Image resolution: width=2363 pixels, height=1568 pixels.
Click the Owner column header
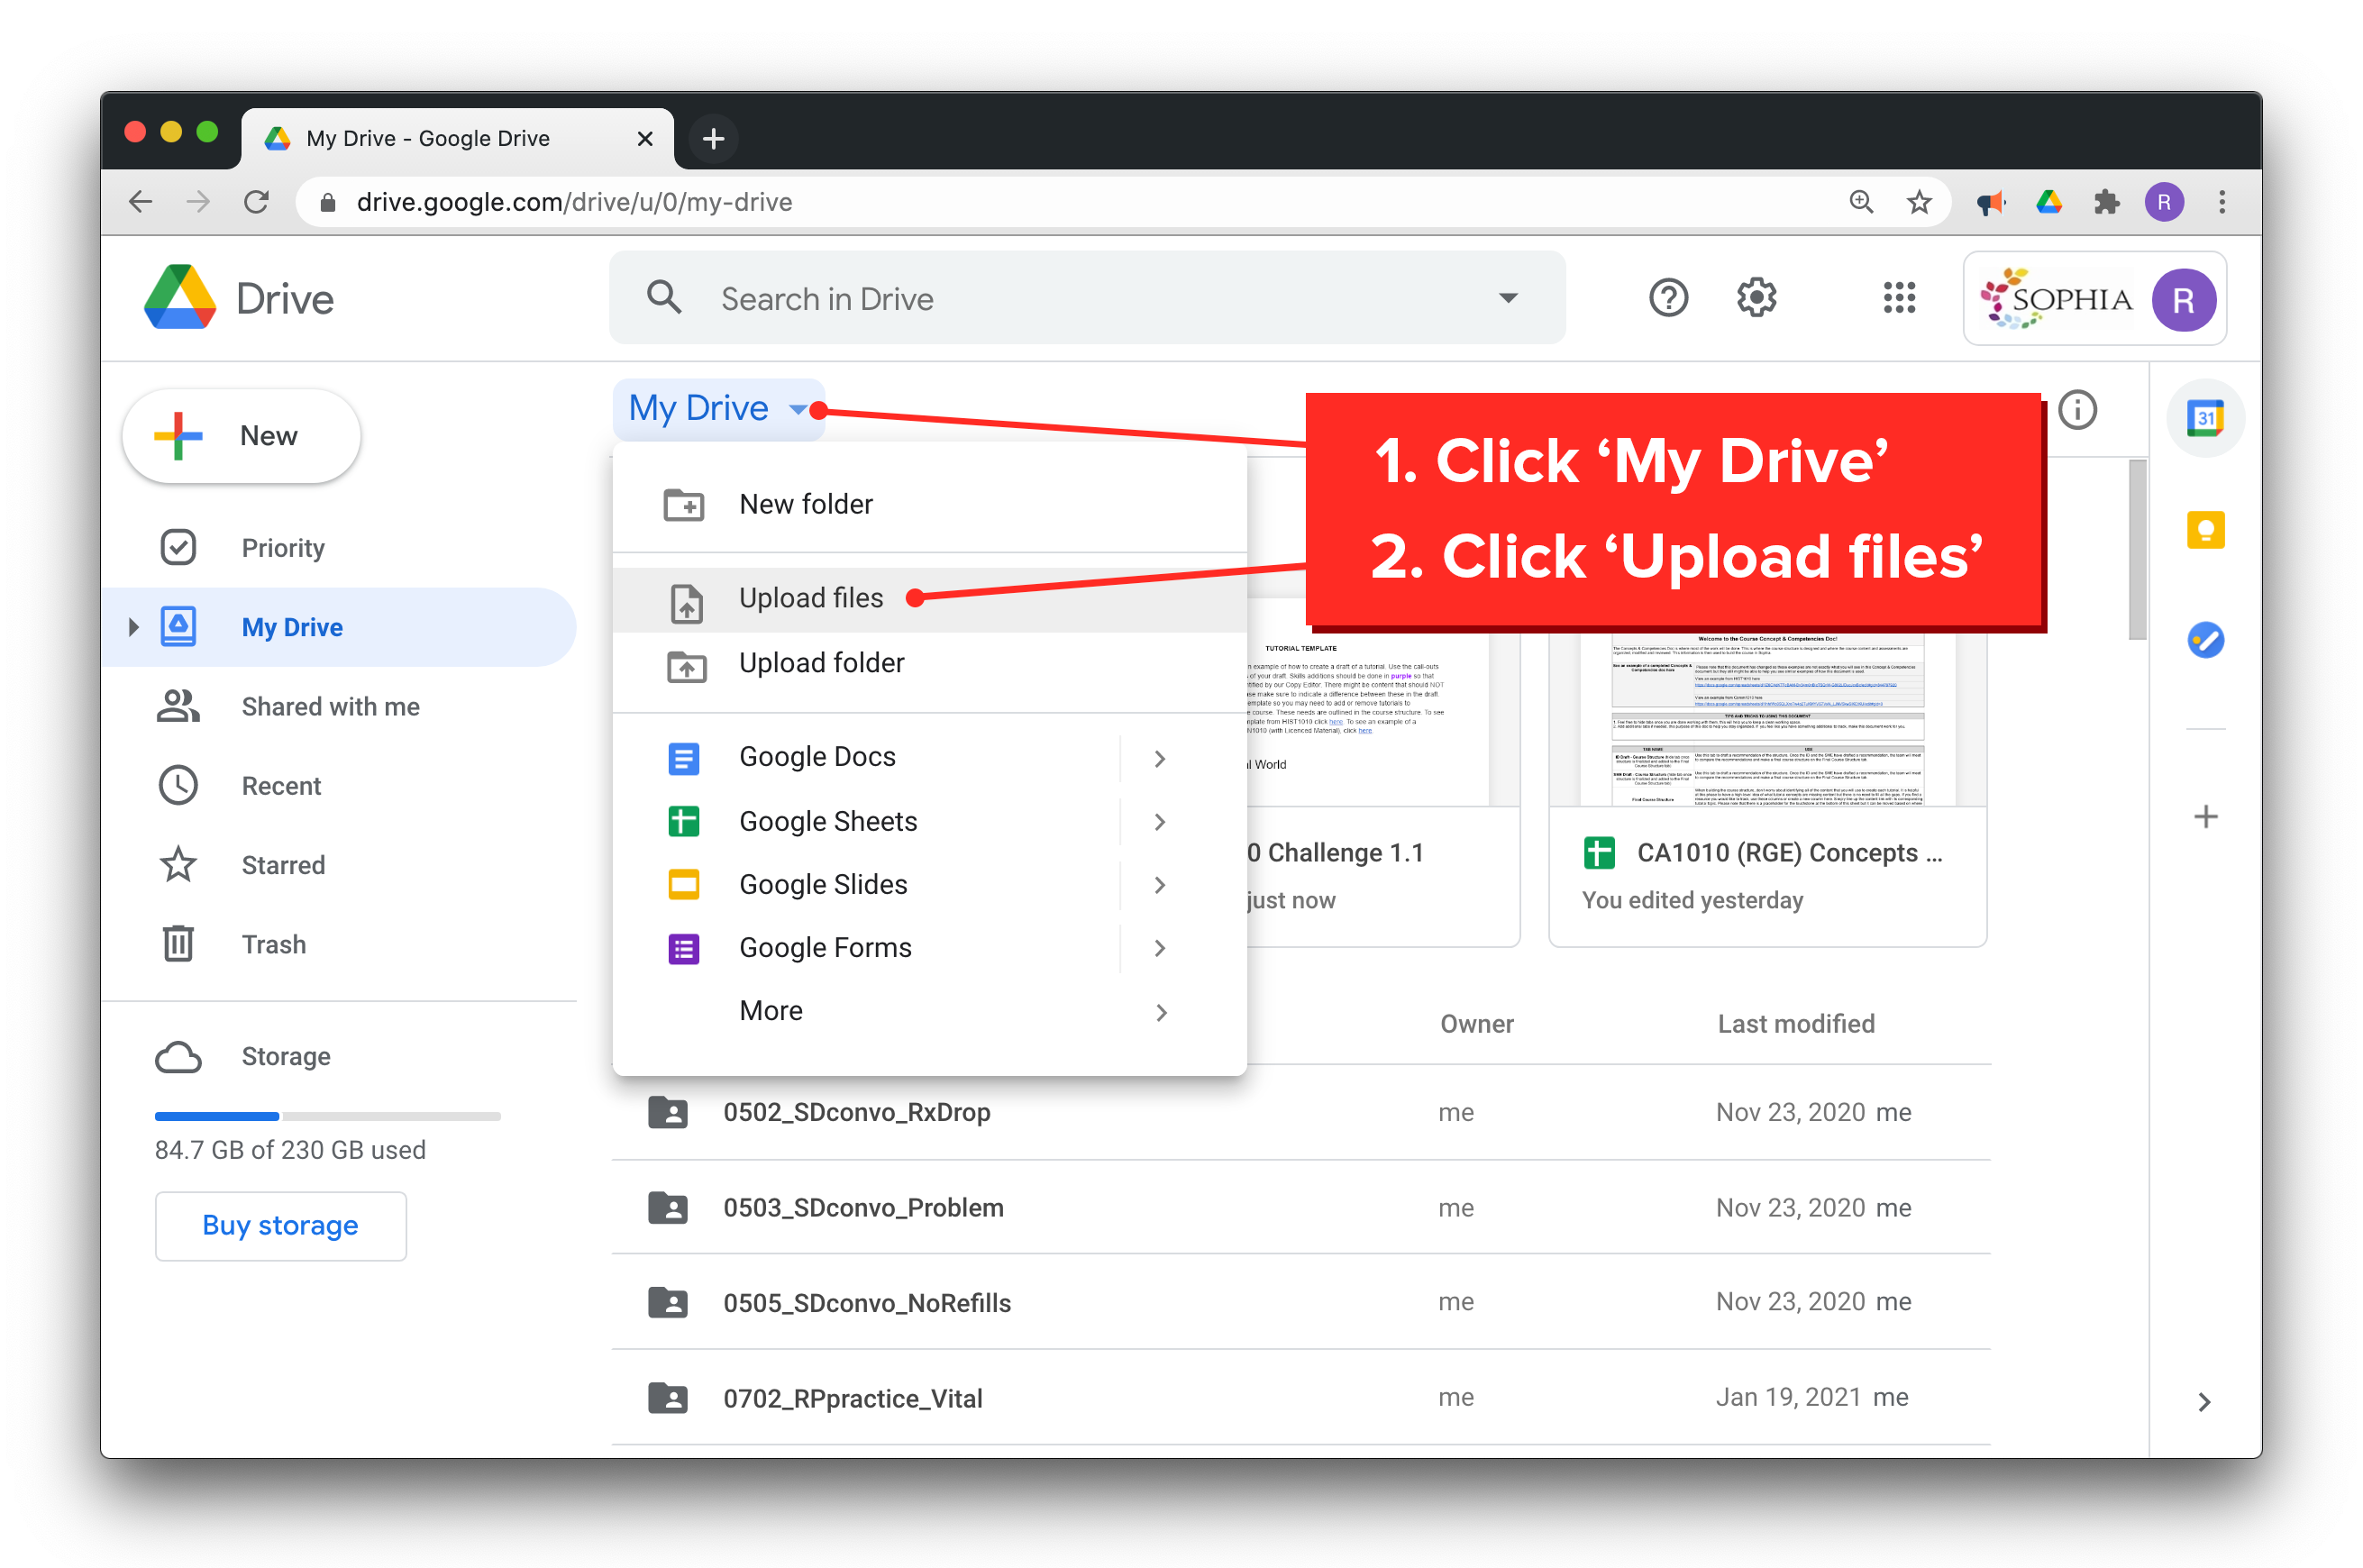[x=1476, y=1024]
